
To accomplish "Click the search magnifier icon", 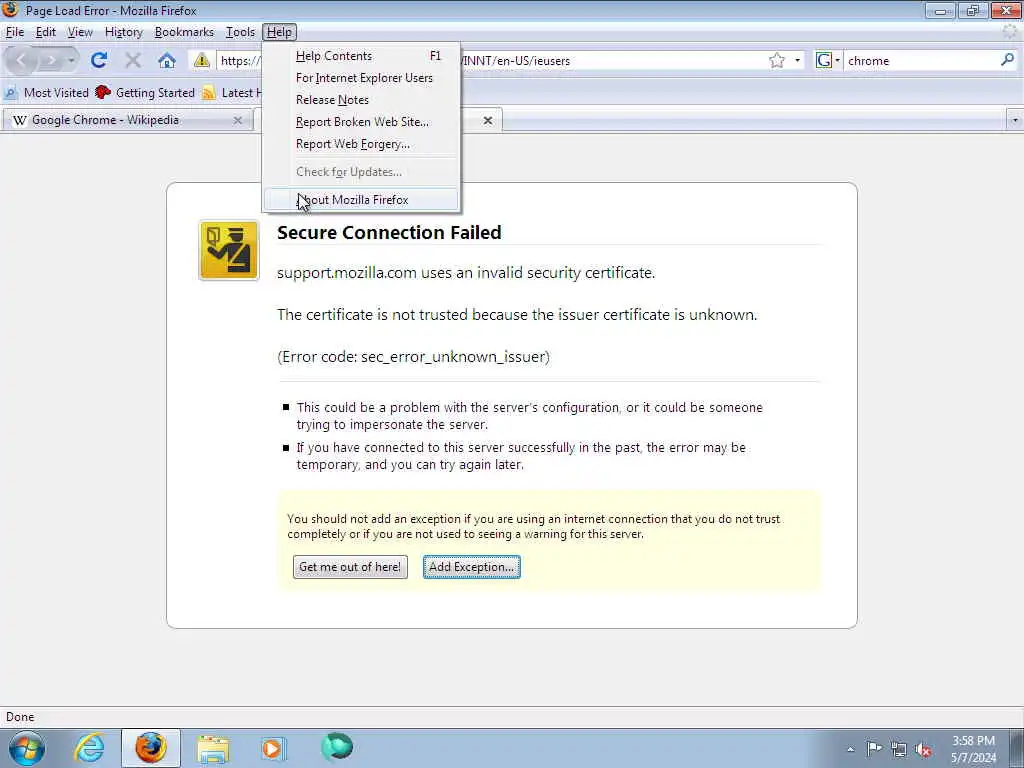I will tap(1007, 60).
